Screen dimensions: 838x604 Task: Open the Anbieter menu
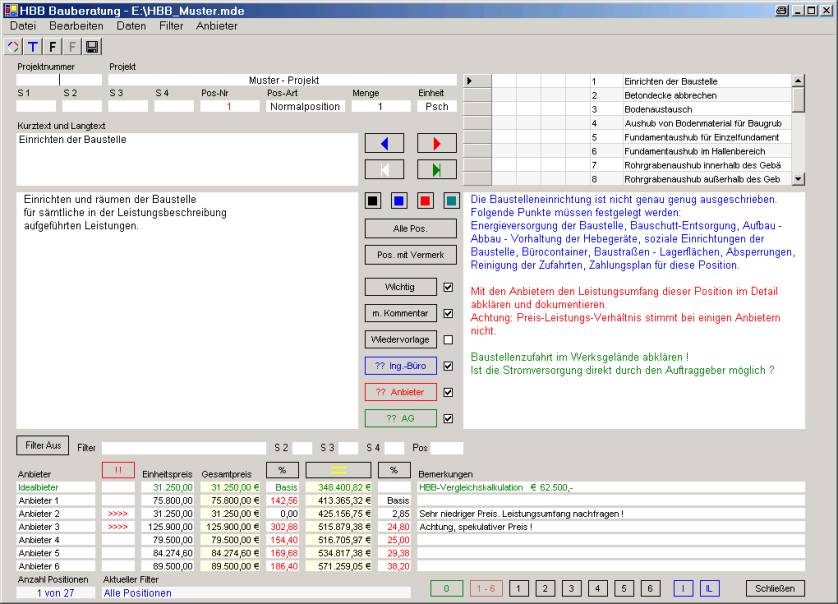point(217,25)
